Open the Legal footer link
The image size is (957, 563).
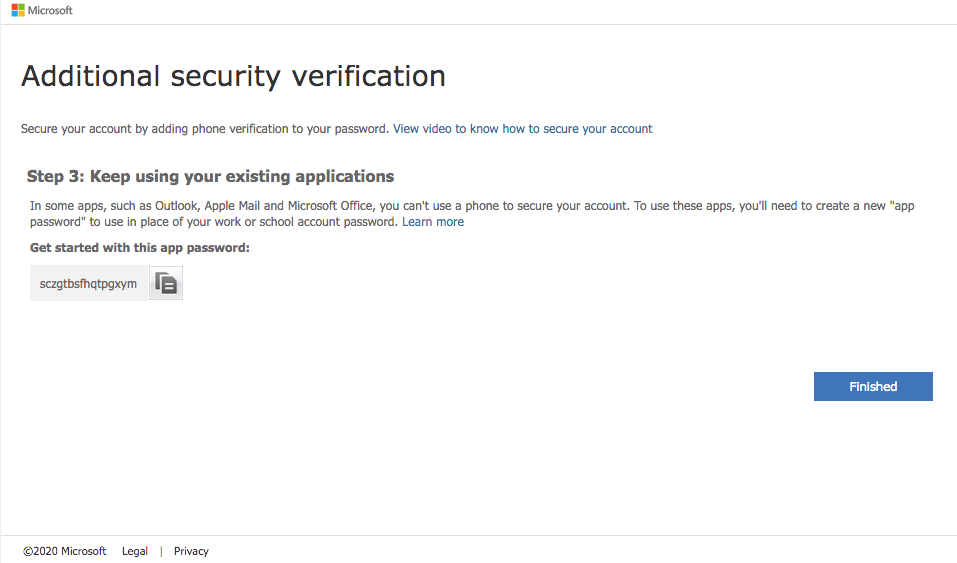(135, 551)
